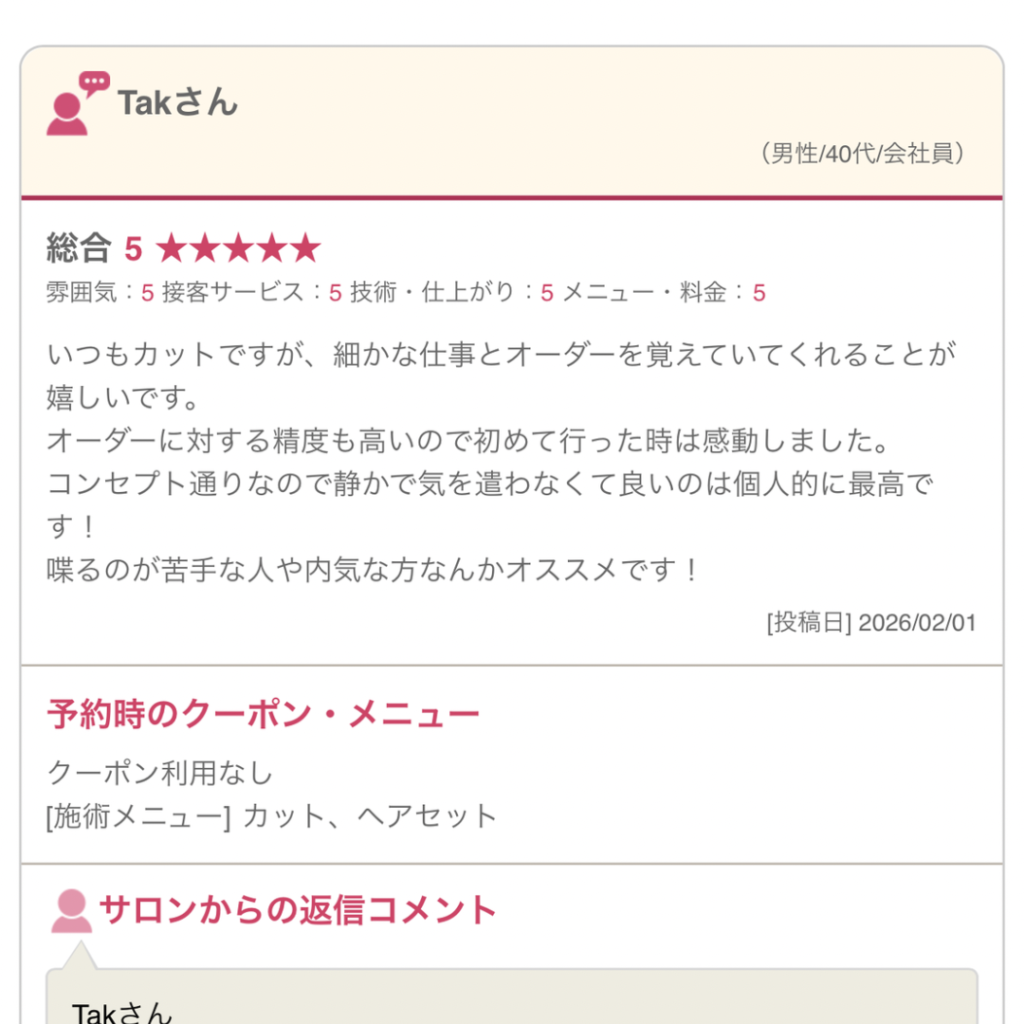Click the line 喋るのが苦手な人 in the review
The width and height of the screenshot is (1024, 1024).
(375, 570)
